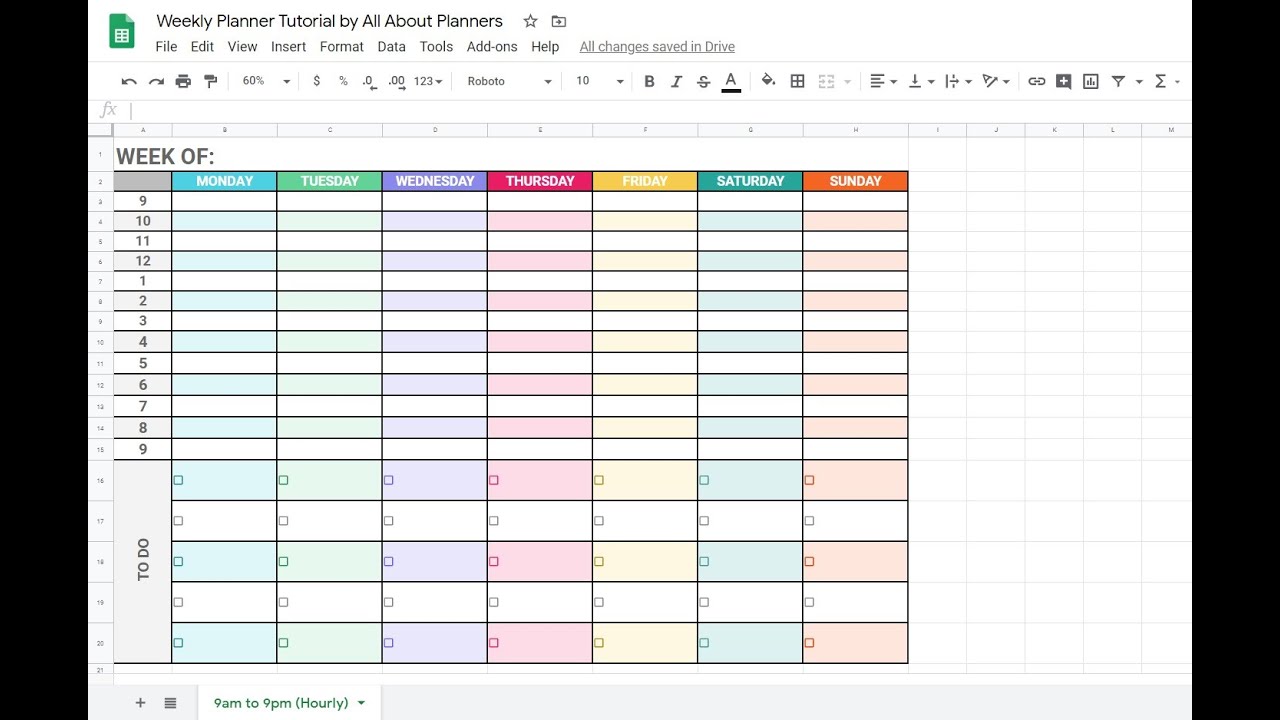Click All changes saved in Drive link
The width and height of the screenshot is (1280, 720).
[657, 46]
